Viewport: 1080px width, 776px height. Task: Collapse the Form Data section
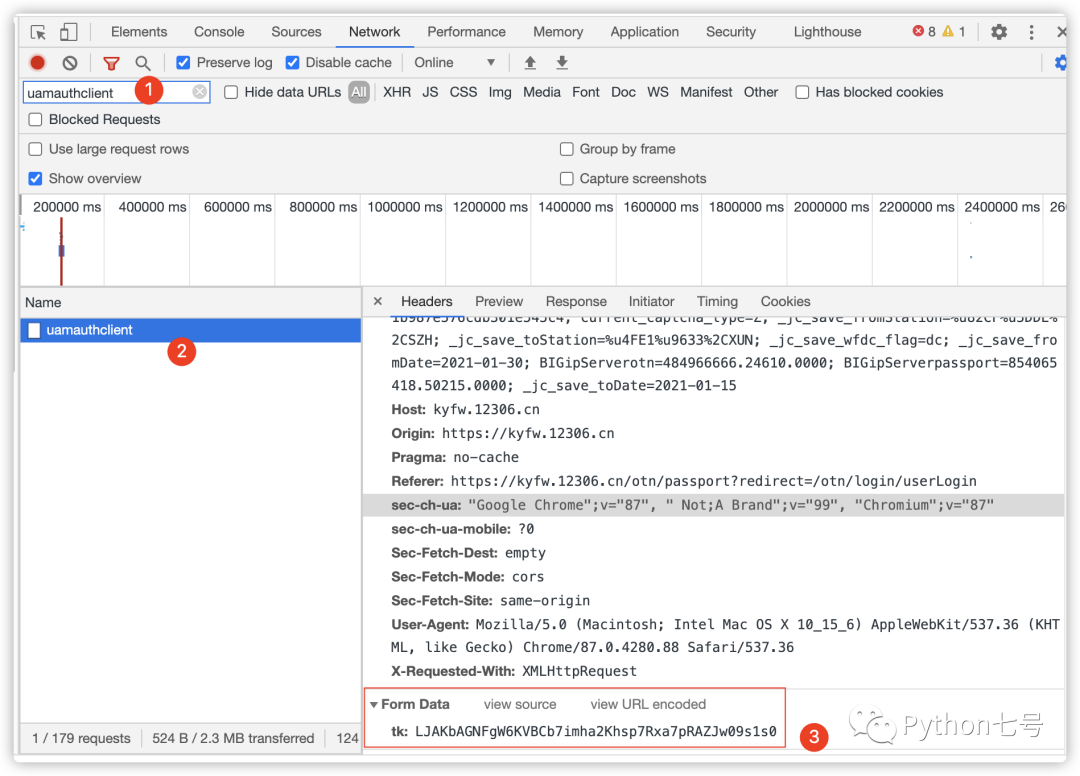(373, 704)
